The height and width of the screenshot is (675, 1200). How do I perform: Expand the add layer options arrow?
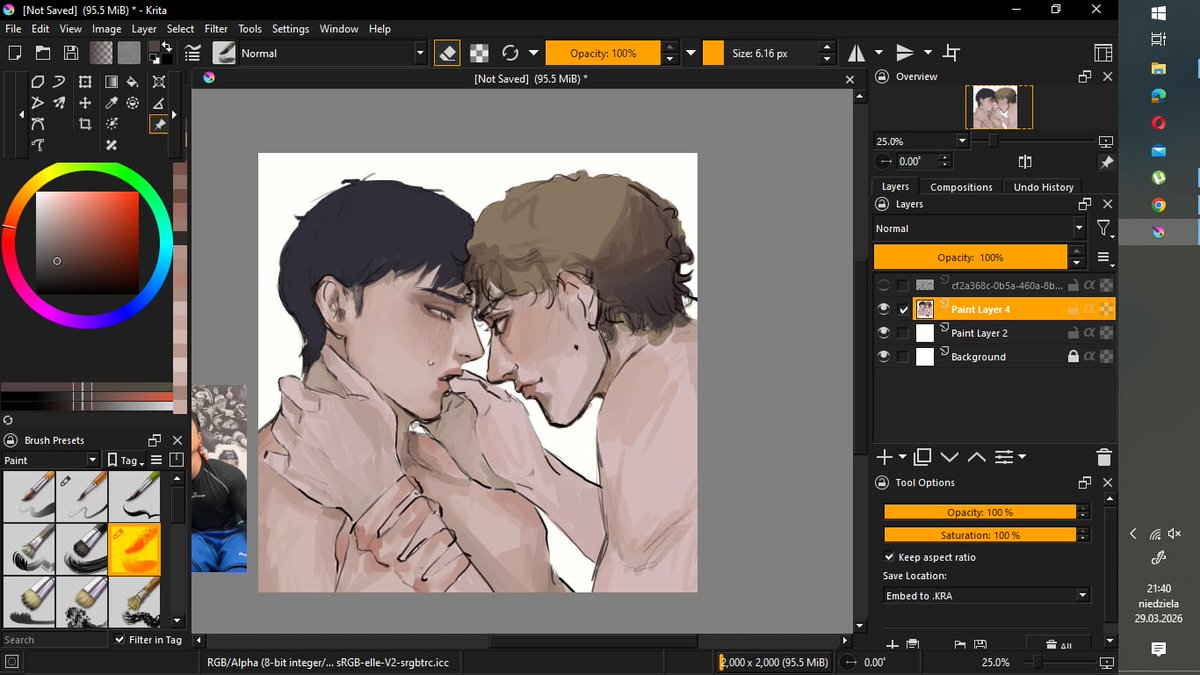(903, 457)
